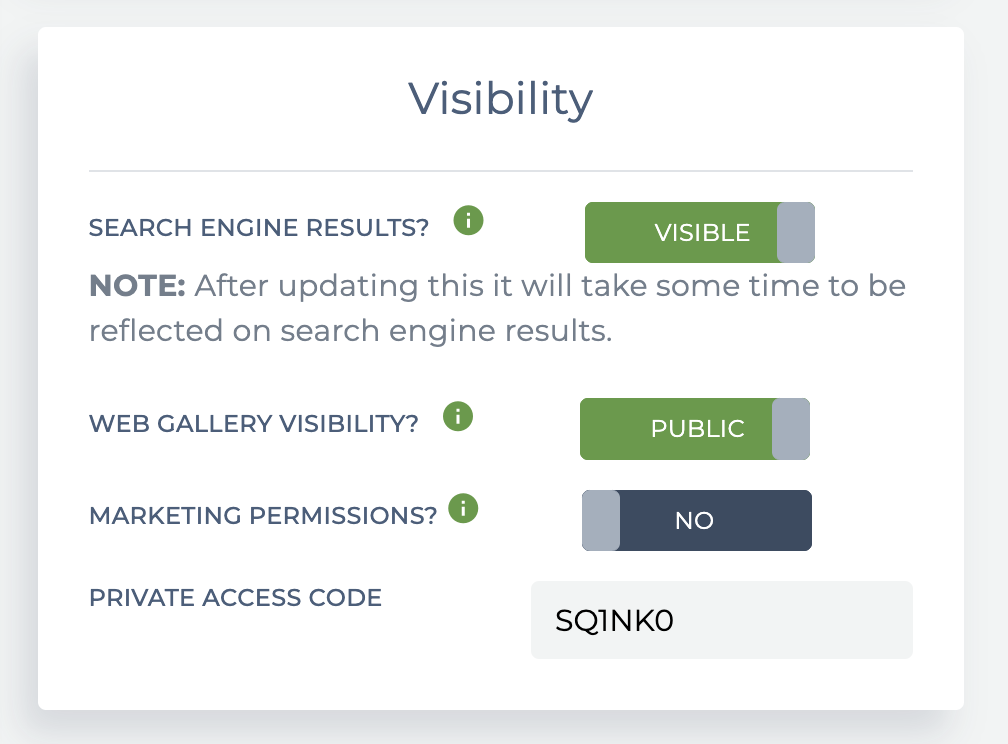Select the MARKETING PERMISSIONS? label

click(x=263, y=516)
